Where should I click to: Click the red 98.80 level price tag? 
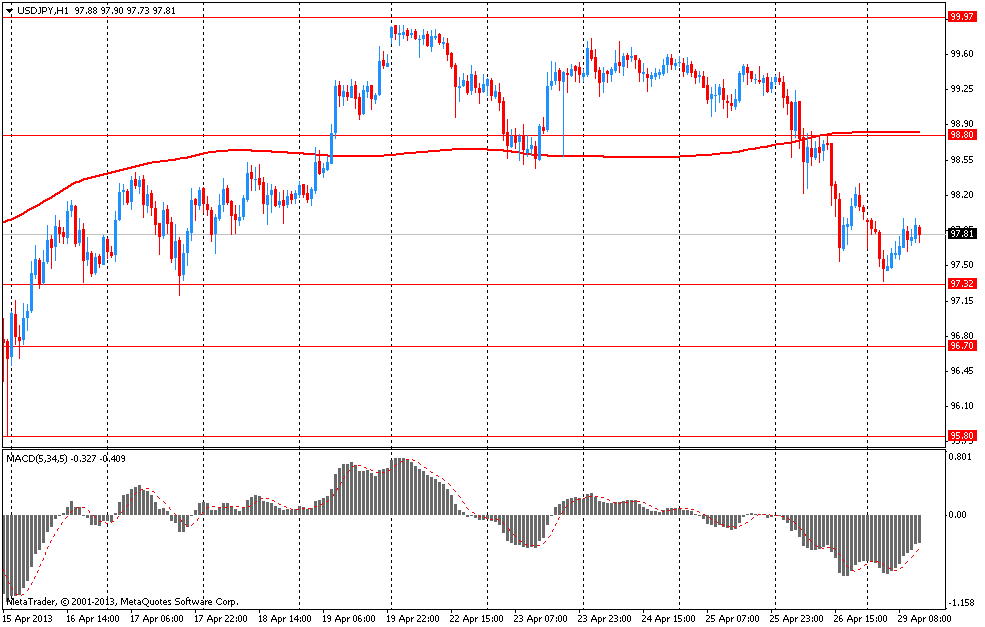click(962, 135)
